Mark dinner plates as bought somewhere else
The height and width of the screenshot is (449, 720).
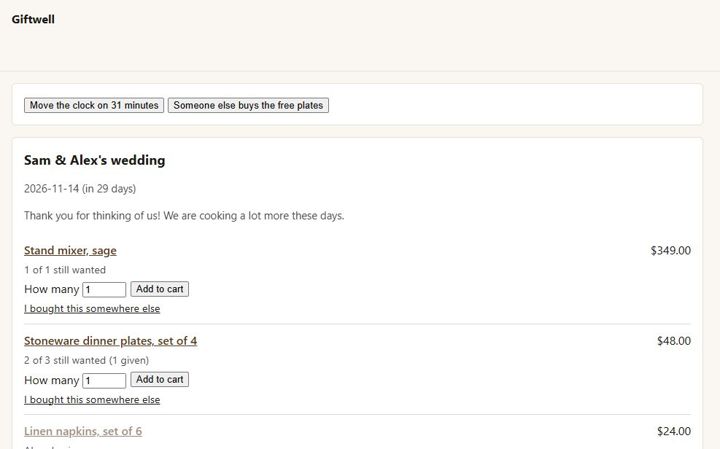click(92, 399)
